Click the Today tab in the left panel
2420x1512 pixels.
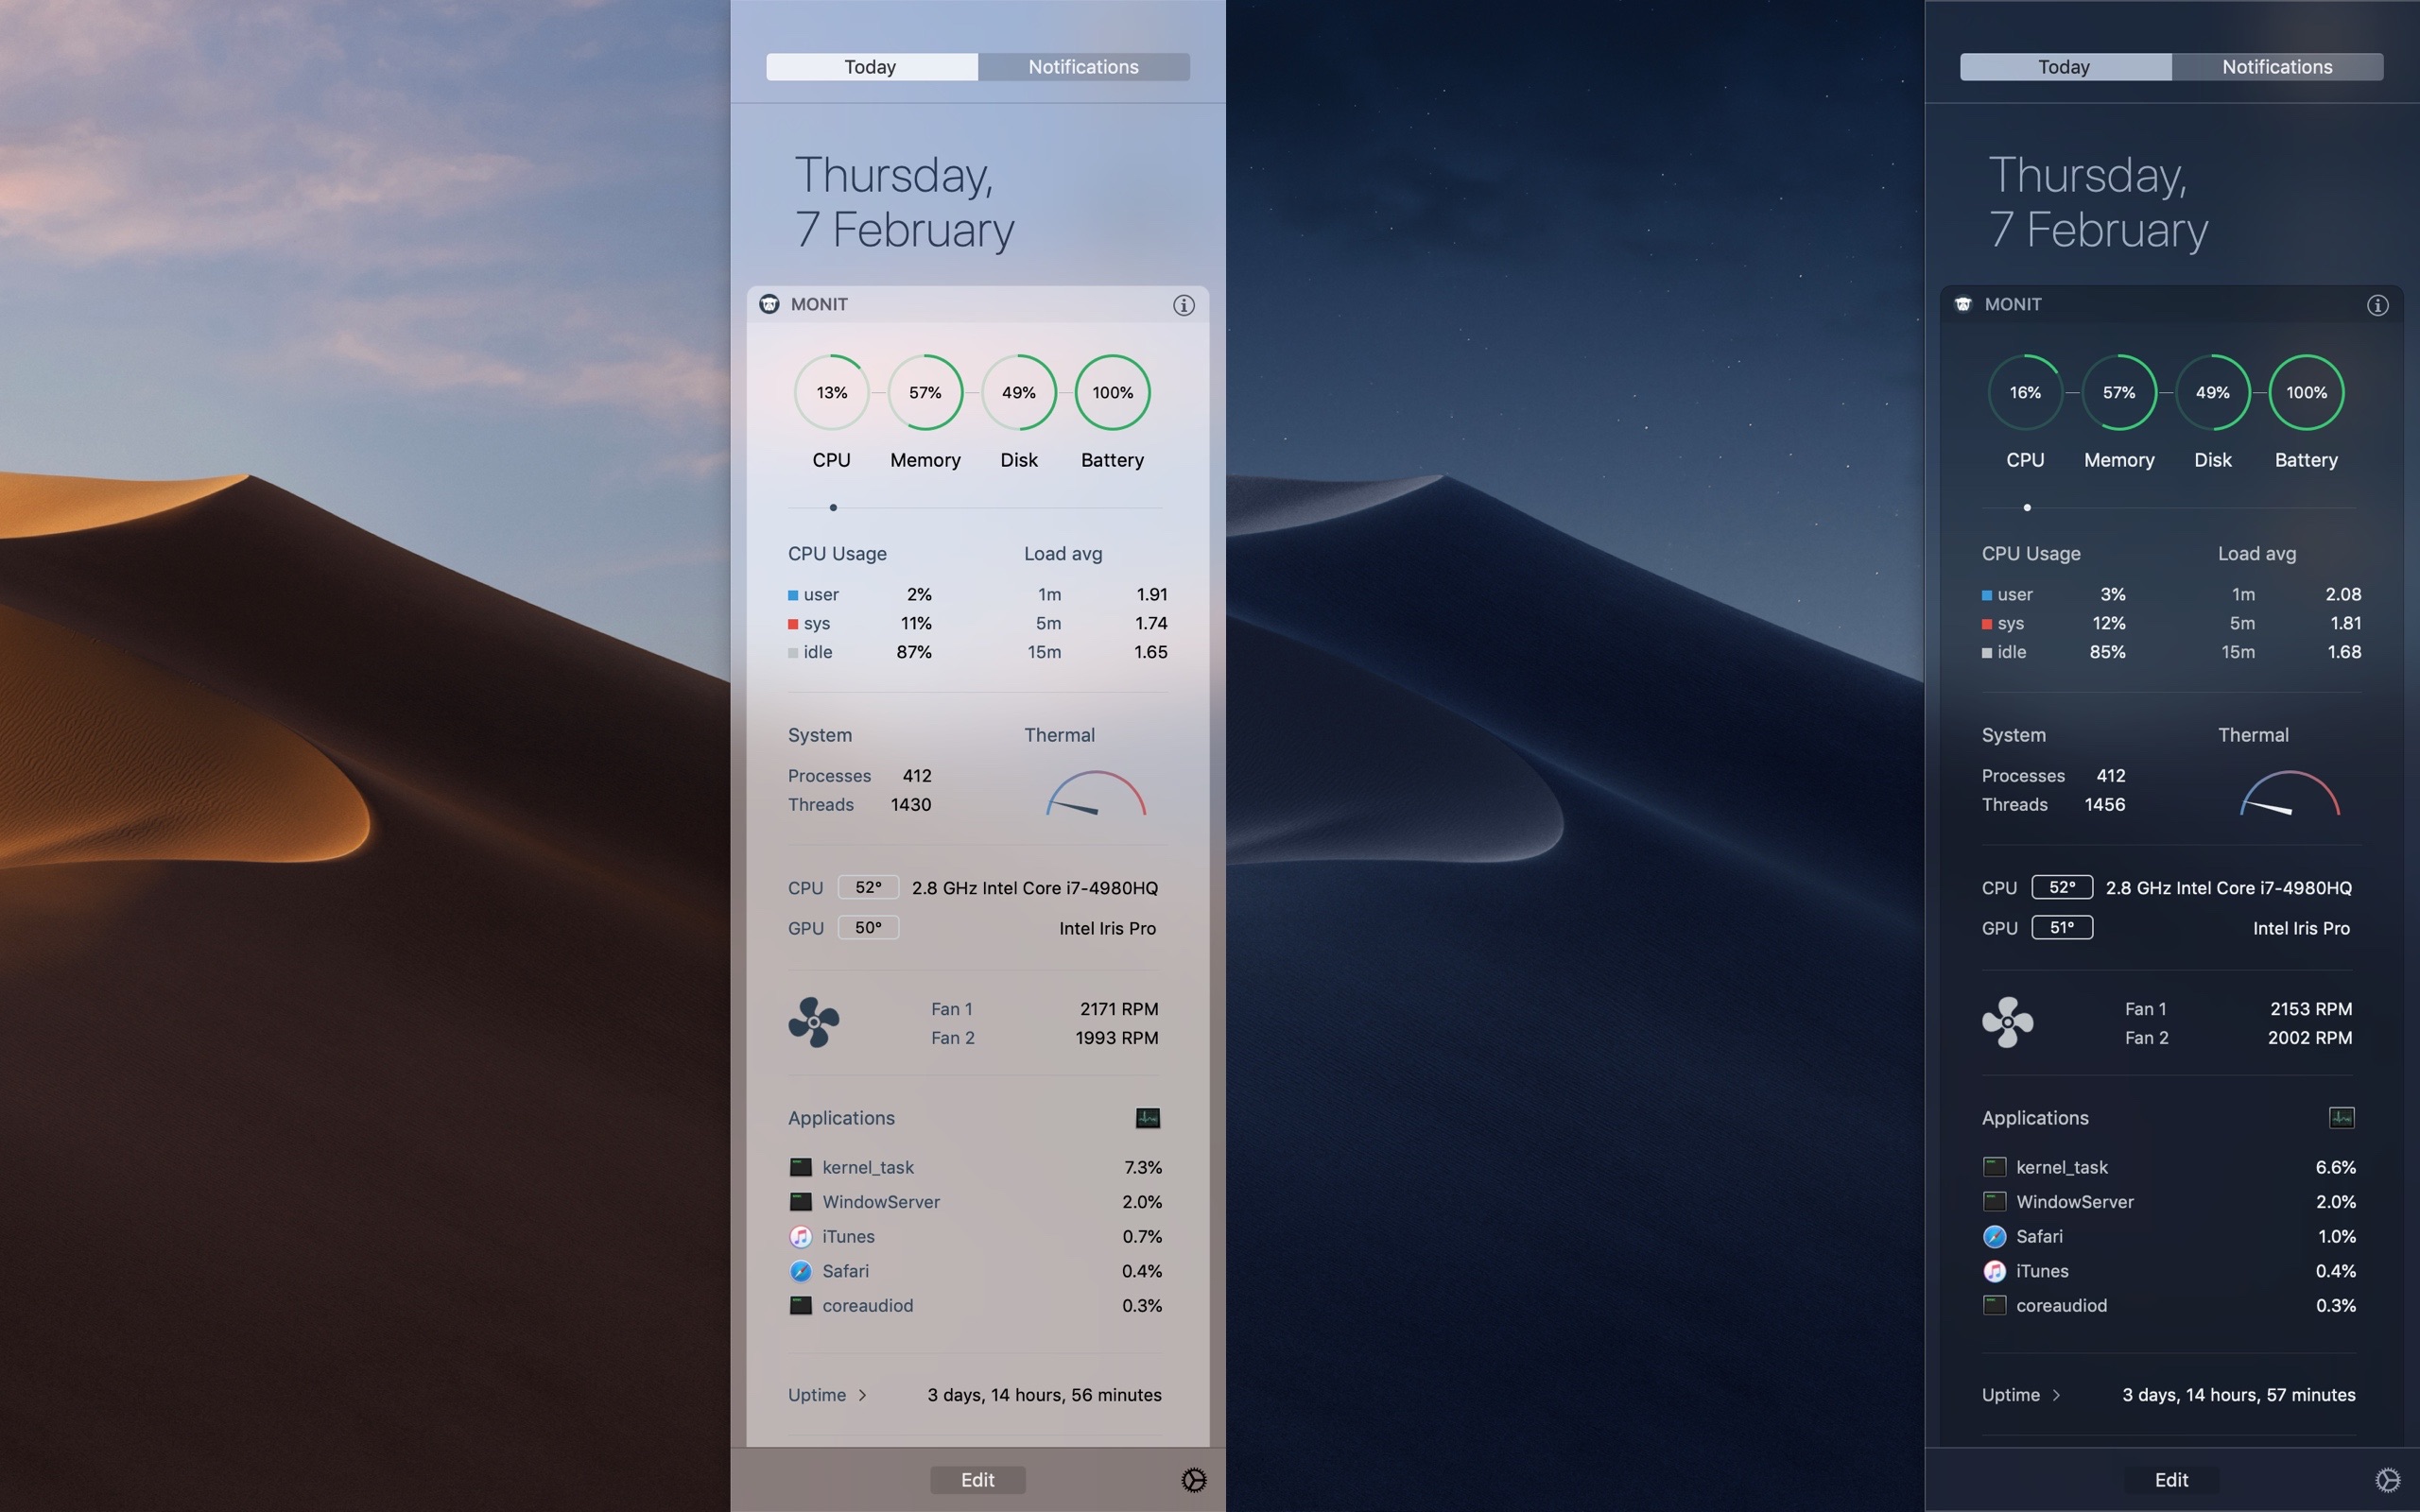[x=872, y=62]
